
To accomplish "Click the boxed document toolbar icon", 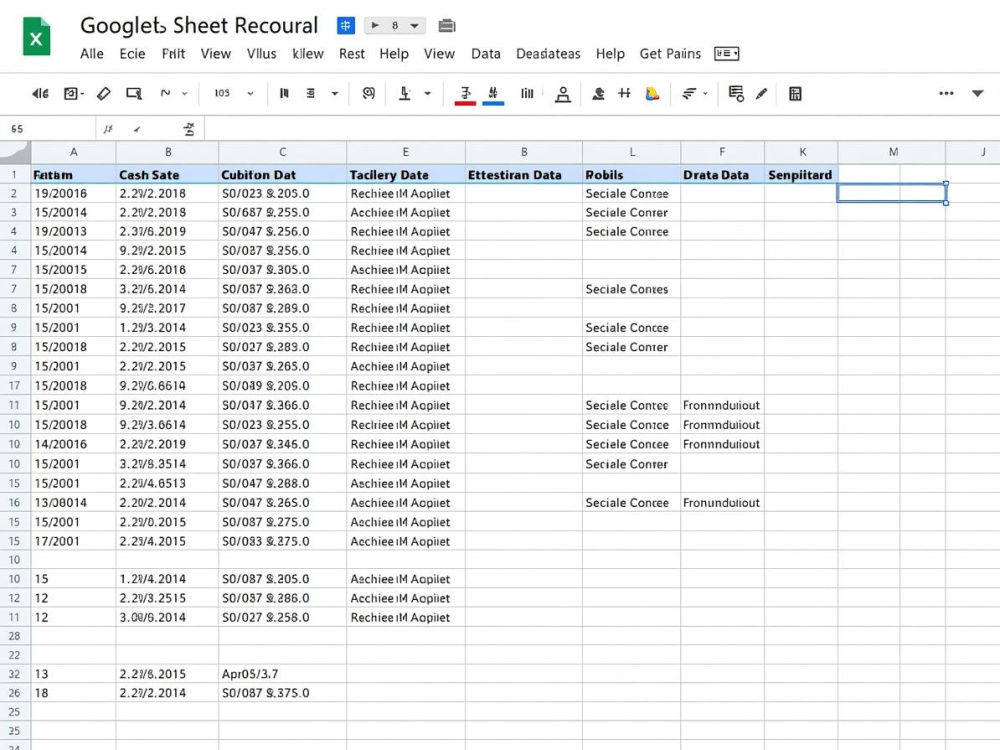I will [71, 94].
